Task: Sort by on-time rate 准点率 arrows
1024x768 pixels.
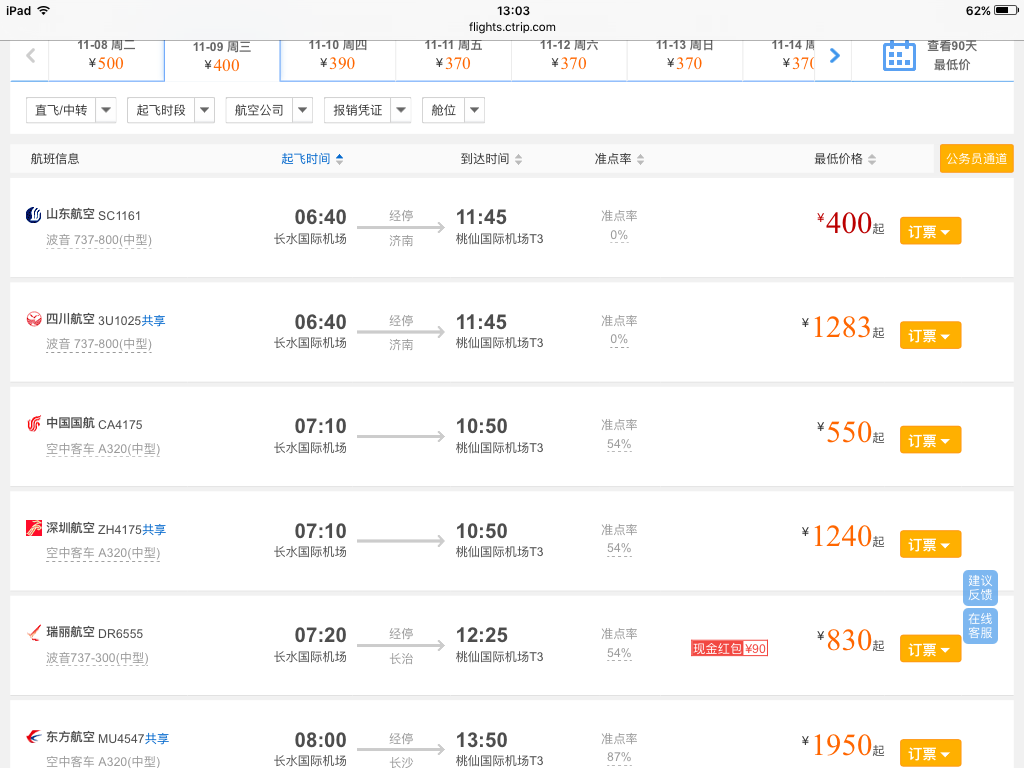Action: pos(640,159)
